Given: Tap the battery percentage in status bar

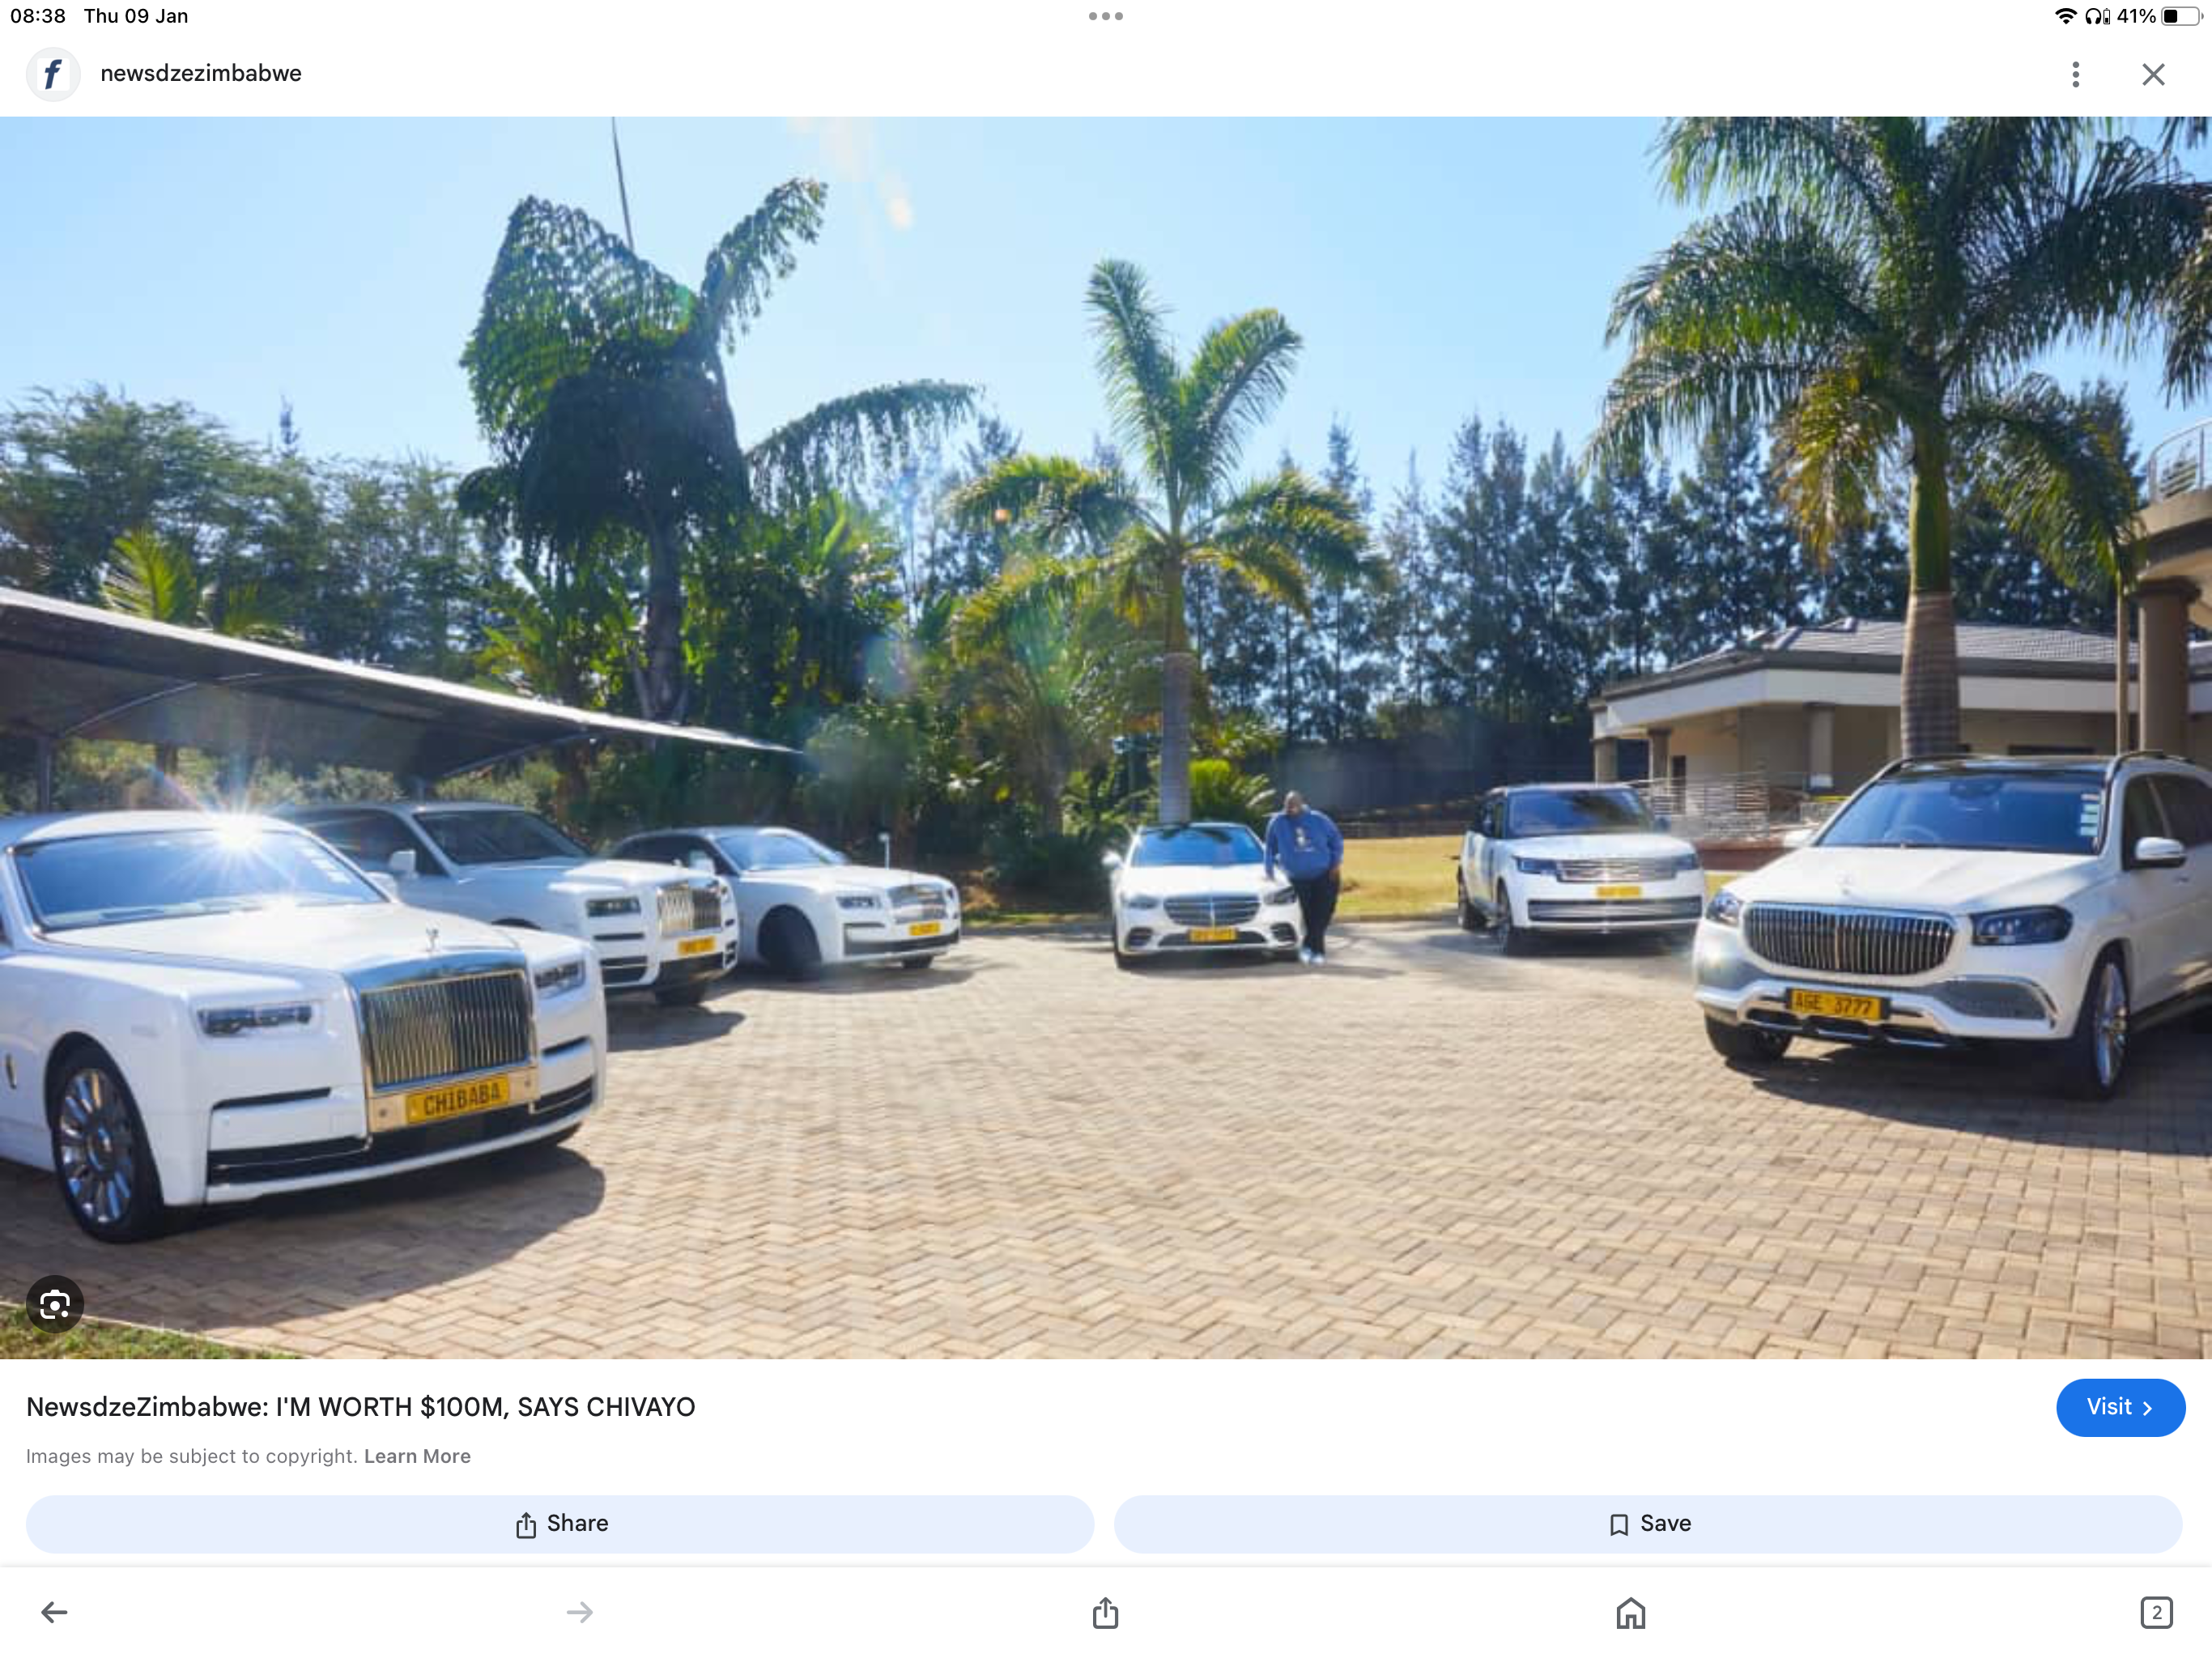Looking at the screenshot, I should coord(2136,16).
